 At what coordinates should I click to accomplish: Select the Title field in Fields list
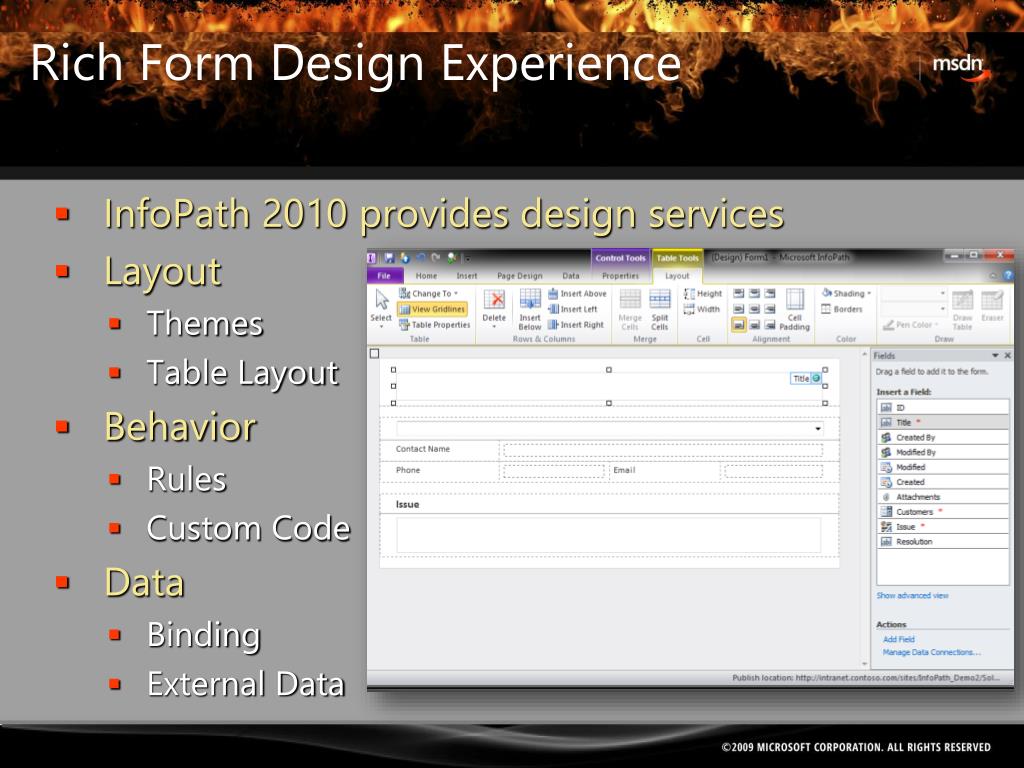tap(943, 423)
